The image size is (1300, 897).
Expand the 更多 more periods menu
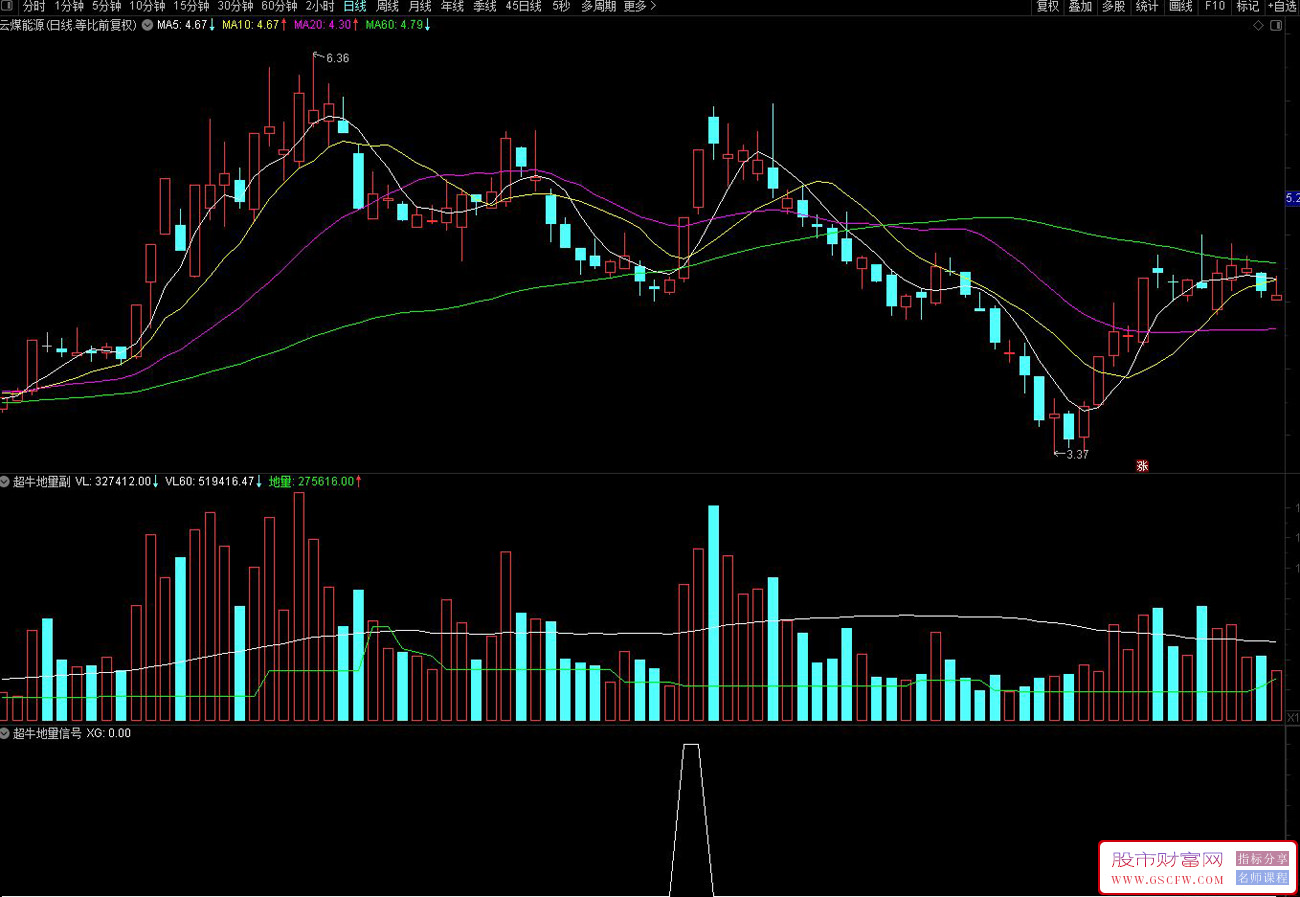click(640, 7)
